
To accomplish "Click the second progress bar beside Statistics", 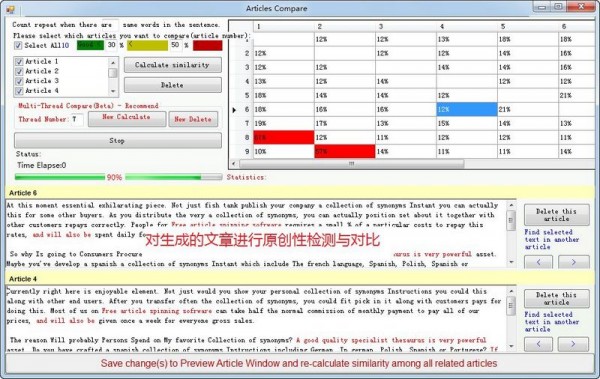I will pyautogui.click(x=174, y=177).
